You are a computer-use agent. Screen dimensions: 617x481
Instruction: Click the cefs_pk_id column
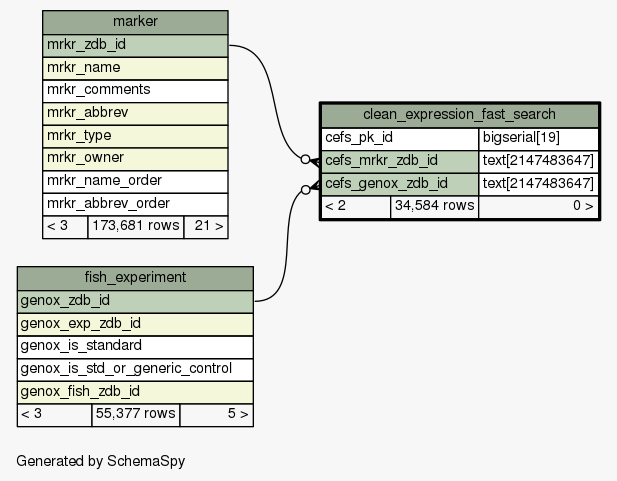tap(400, 138)
